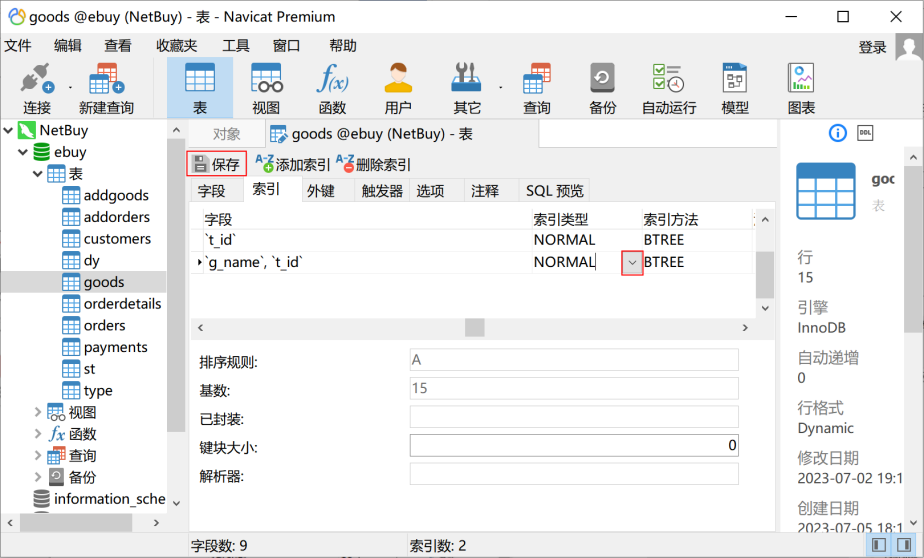Switch to the 对象 (Objects) tab

click(226, 134)
